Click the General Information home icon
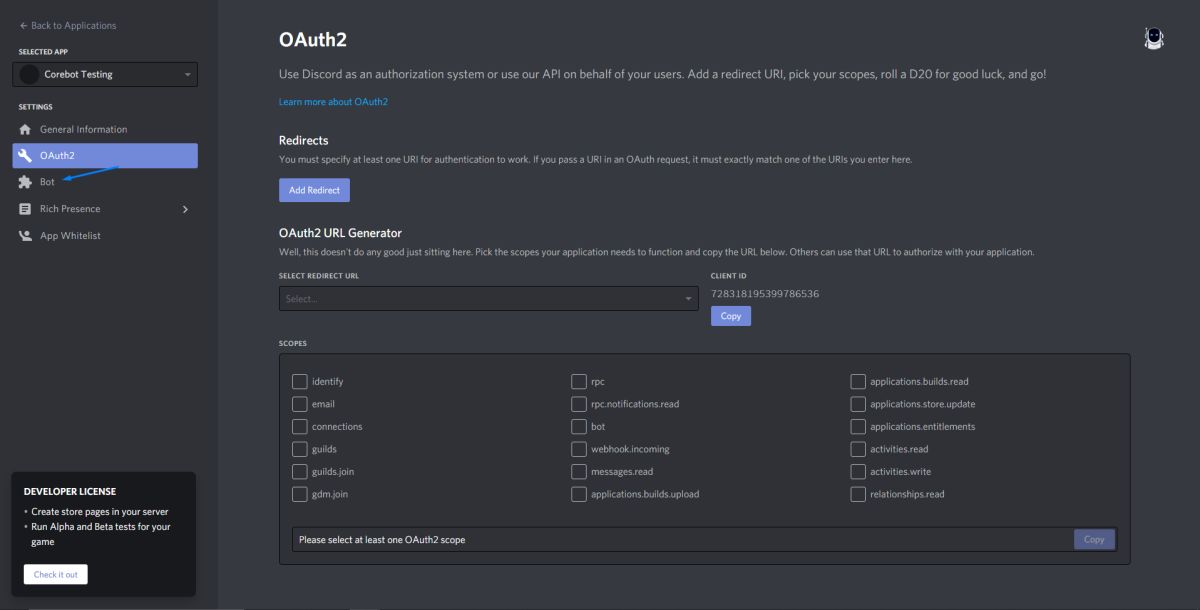Screen dimensions: 1200x610 25,130
